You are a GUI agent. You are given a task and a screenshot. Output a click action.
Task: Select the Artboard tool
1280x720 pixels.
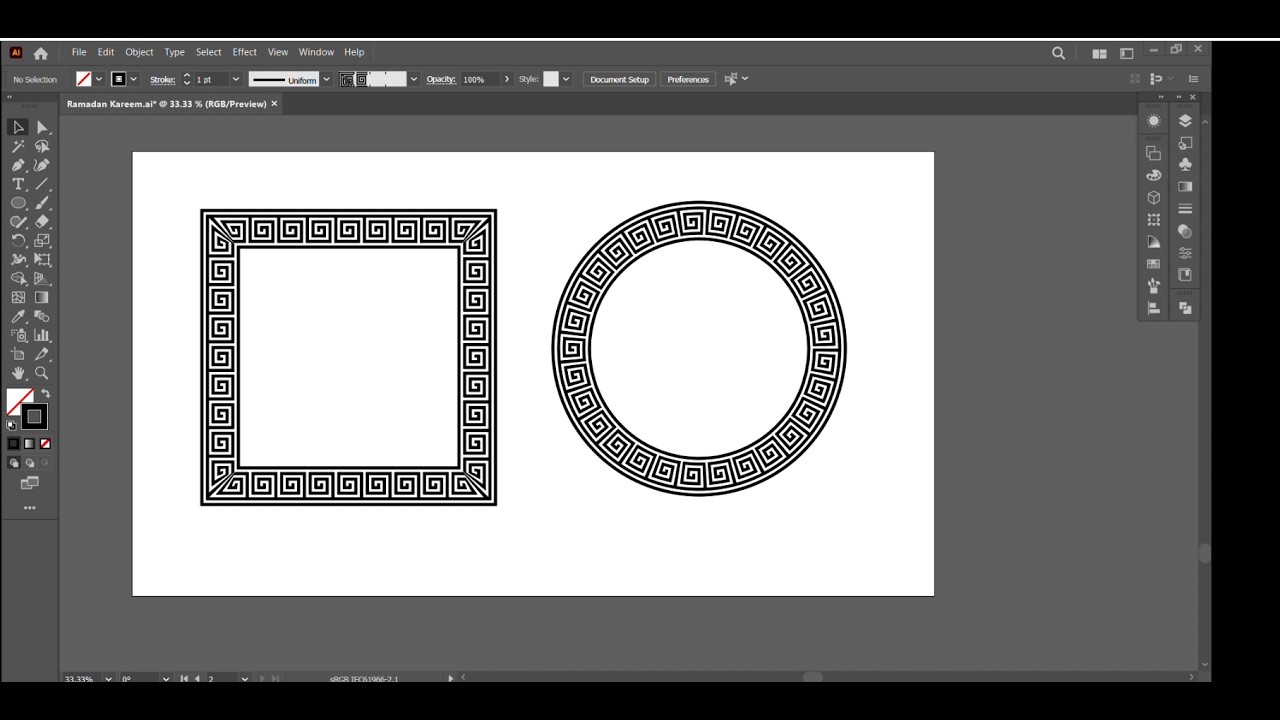pyautogui.click(x=18, y=355)
